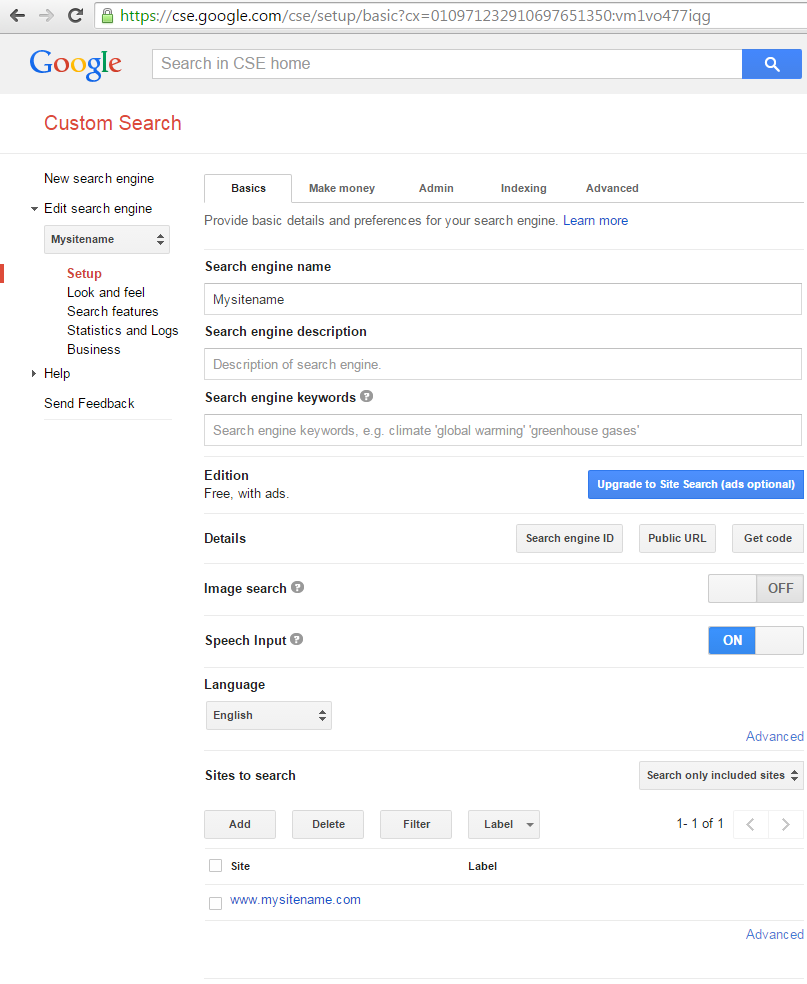Go to next page of sites list

tap(786, 824)
